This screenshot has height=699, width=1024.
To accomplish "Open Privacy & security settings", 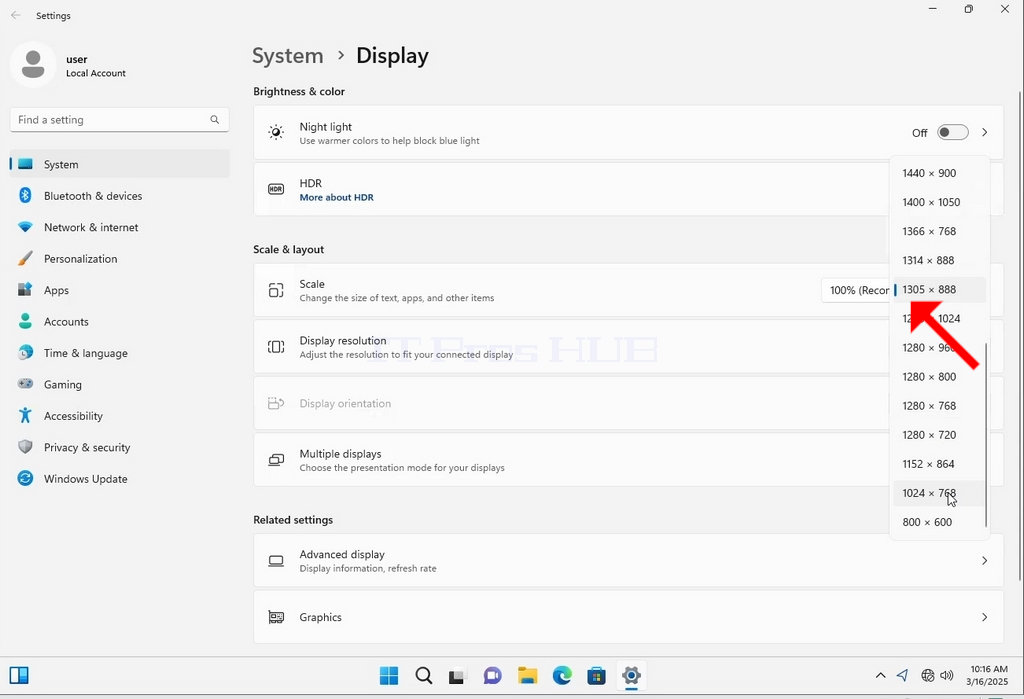I will click(120, 446).
